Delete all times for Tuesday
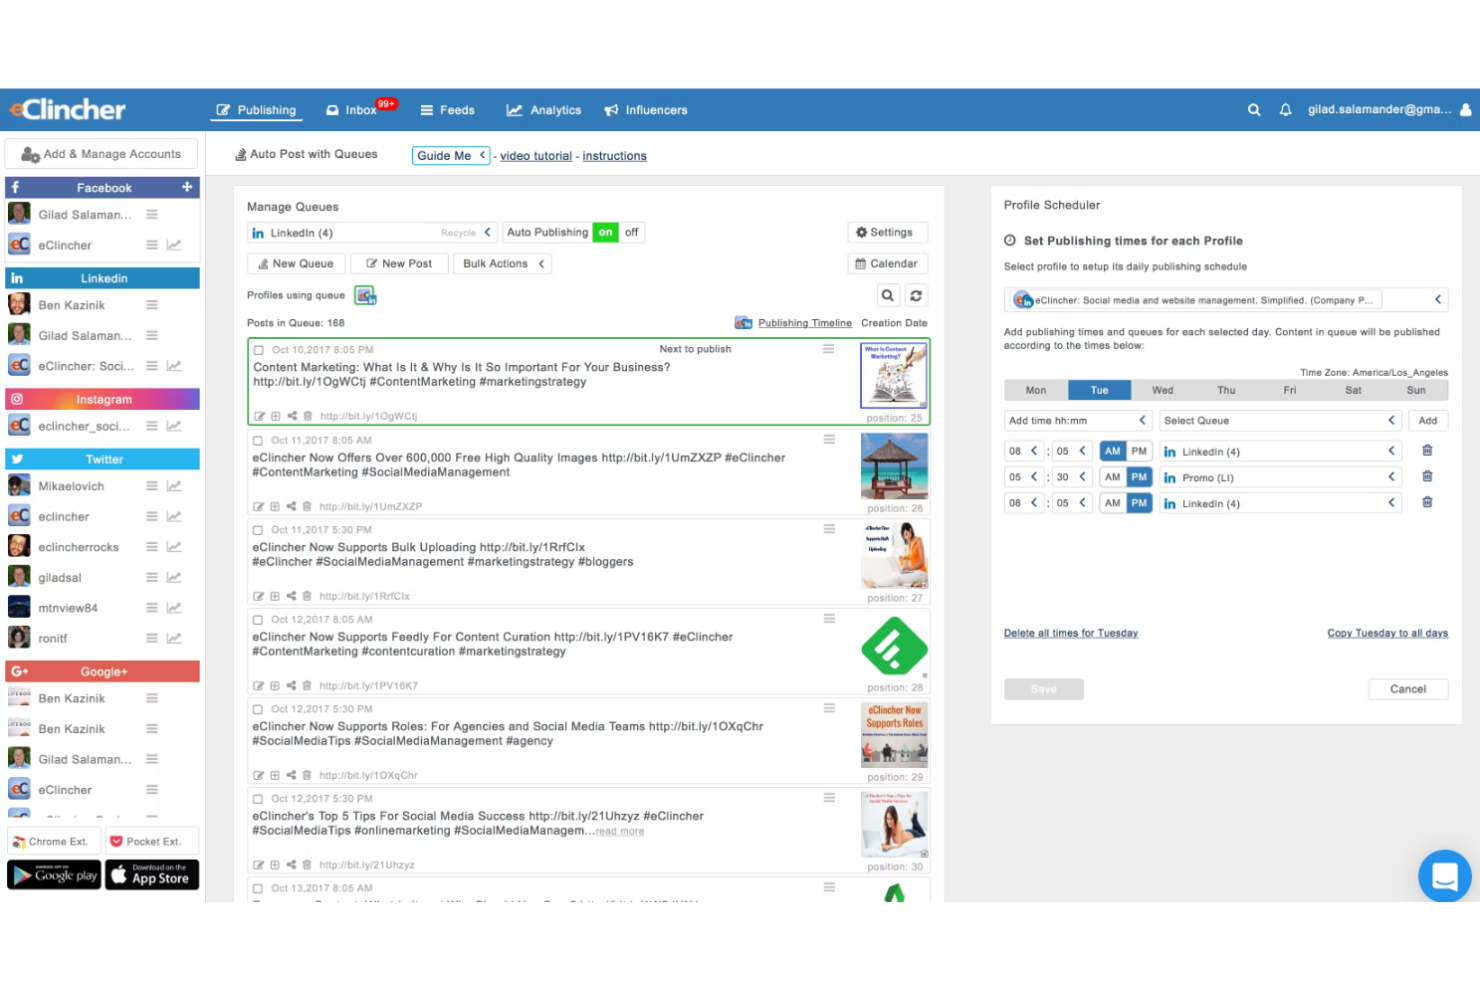Image resolution: width=1480 pixels, height=987 pixels. 1071,633
